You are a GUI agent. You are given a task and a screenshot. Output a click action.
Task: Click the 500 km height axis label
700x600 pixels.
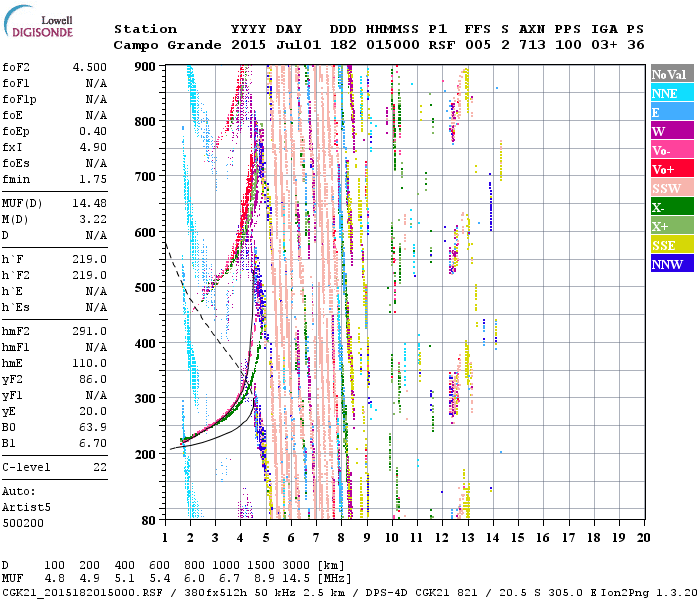(145, 288)
